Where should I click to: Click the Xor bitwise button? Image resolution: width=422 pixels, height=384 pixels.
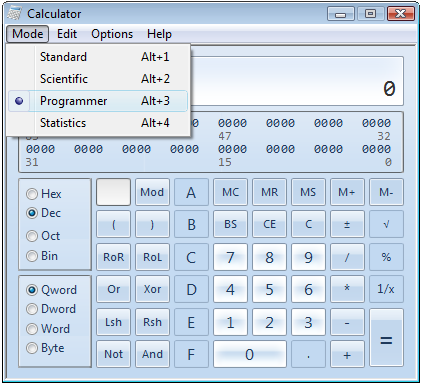(152, 289)
